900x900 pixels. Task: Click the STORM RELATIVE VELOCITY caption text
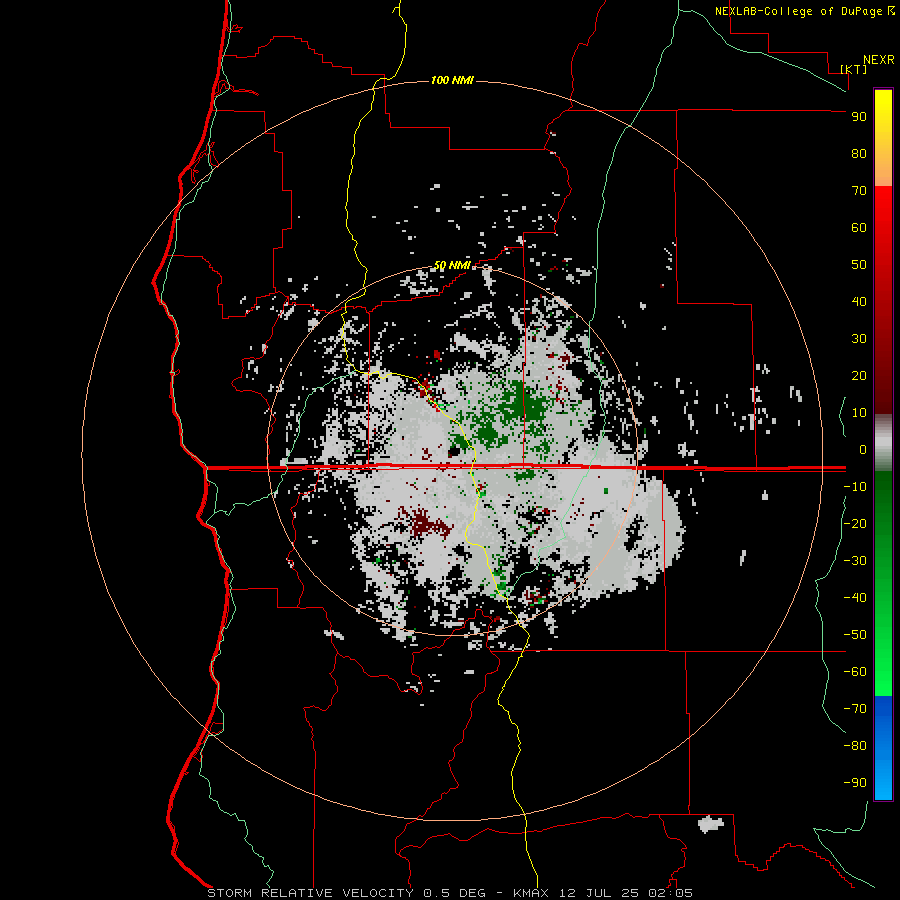pyautogui.click(x=310, y=893)
